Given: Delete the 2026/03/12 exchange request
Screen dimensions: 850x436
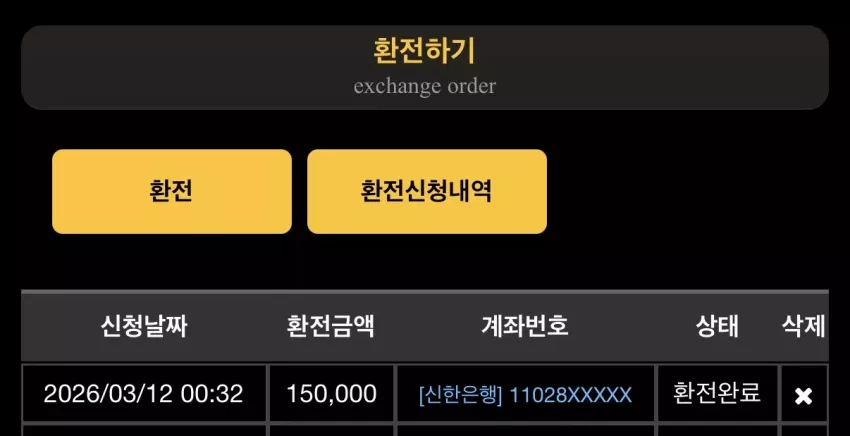Looking at the screenshot, I should point(803,396).
